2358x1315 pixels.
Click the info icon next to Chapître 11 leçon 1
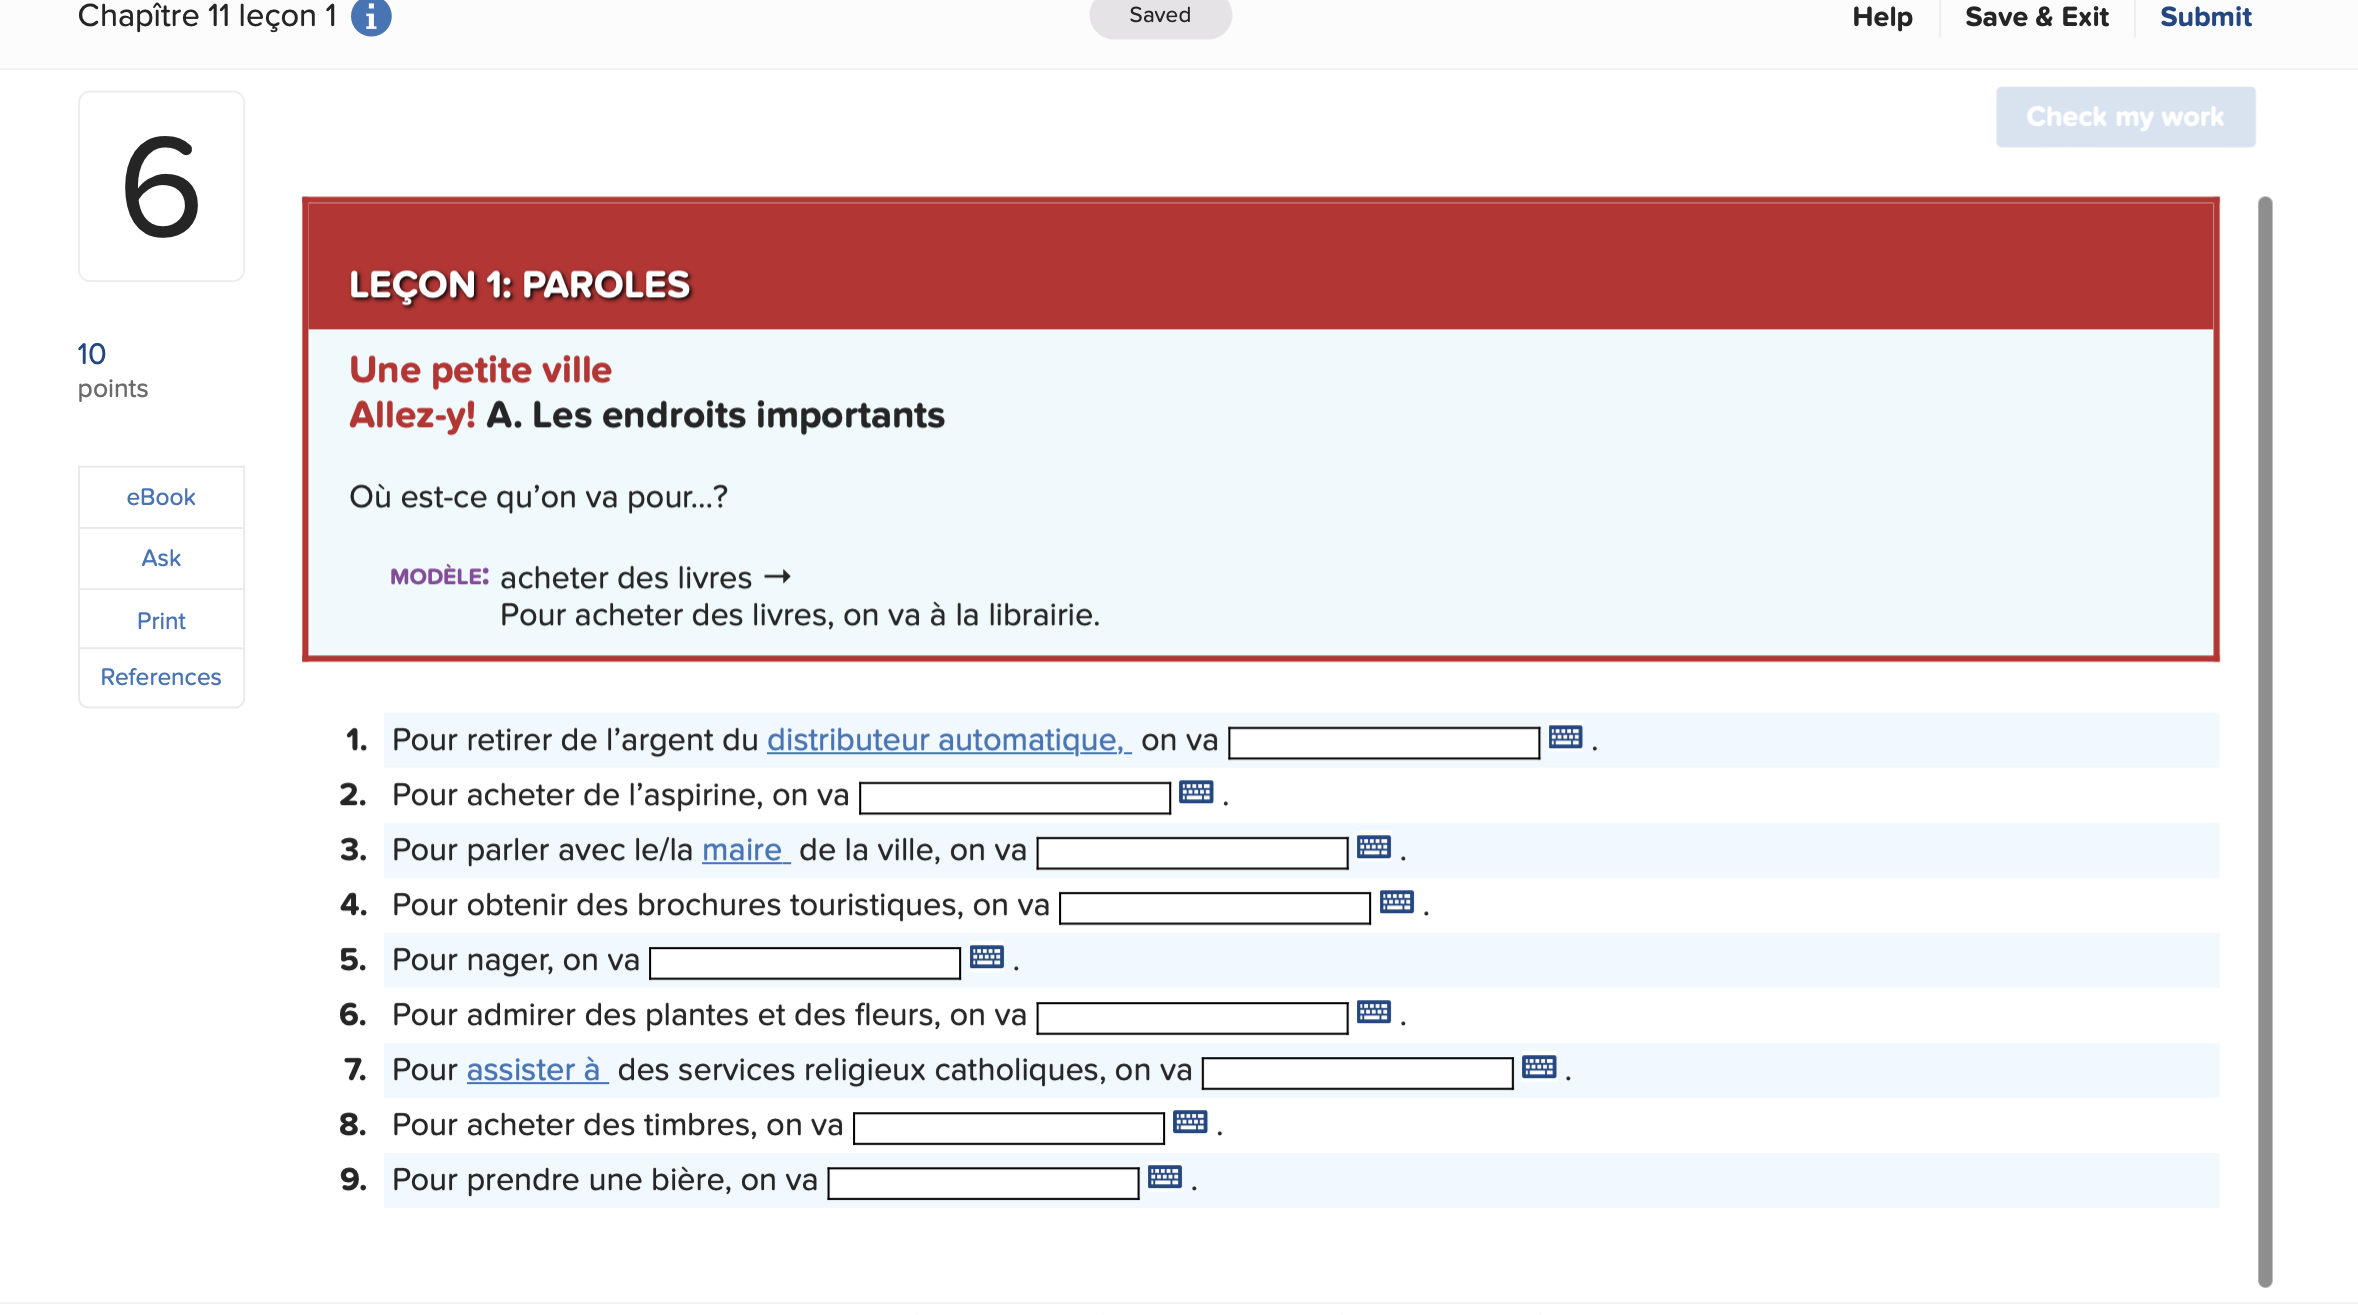point(370,16)
